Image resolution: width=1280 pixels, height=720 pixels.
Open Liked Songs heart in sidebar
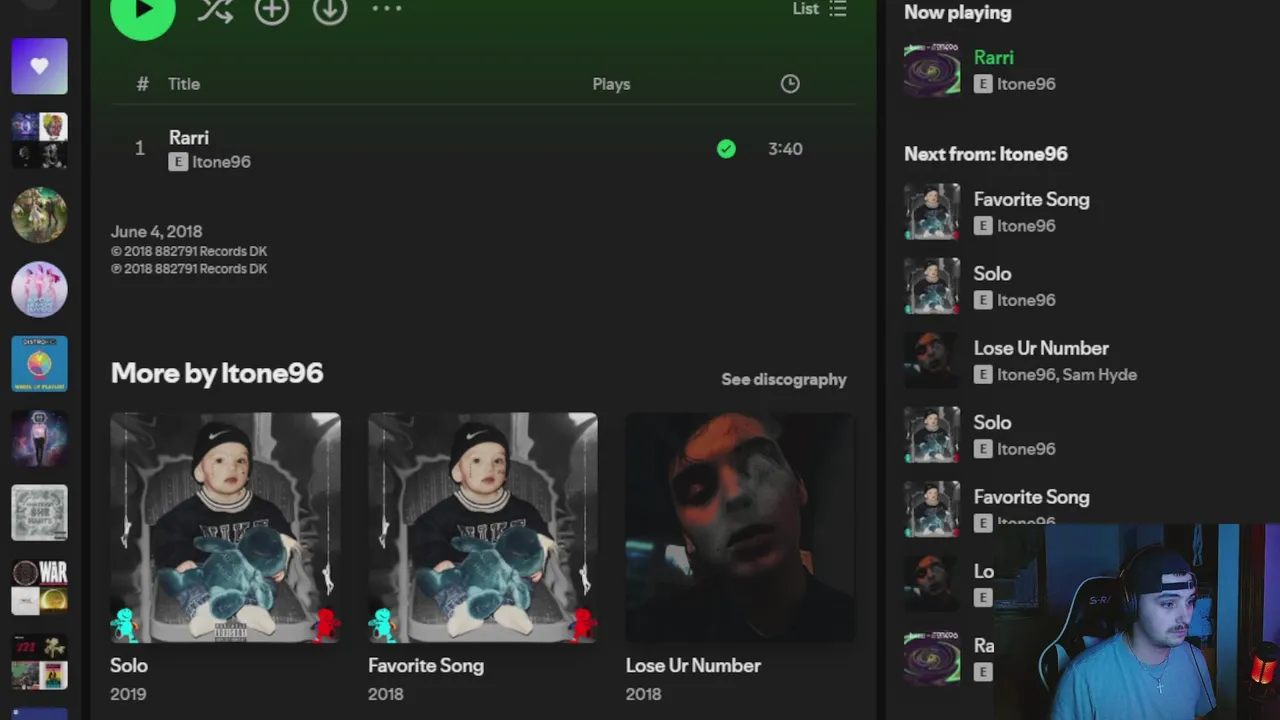39,66
